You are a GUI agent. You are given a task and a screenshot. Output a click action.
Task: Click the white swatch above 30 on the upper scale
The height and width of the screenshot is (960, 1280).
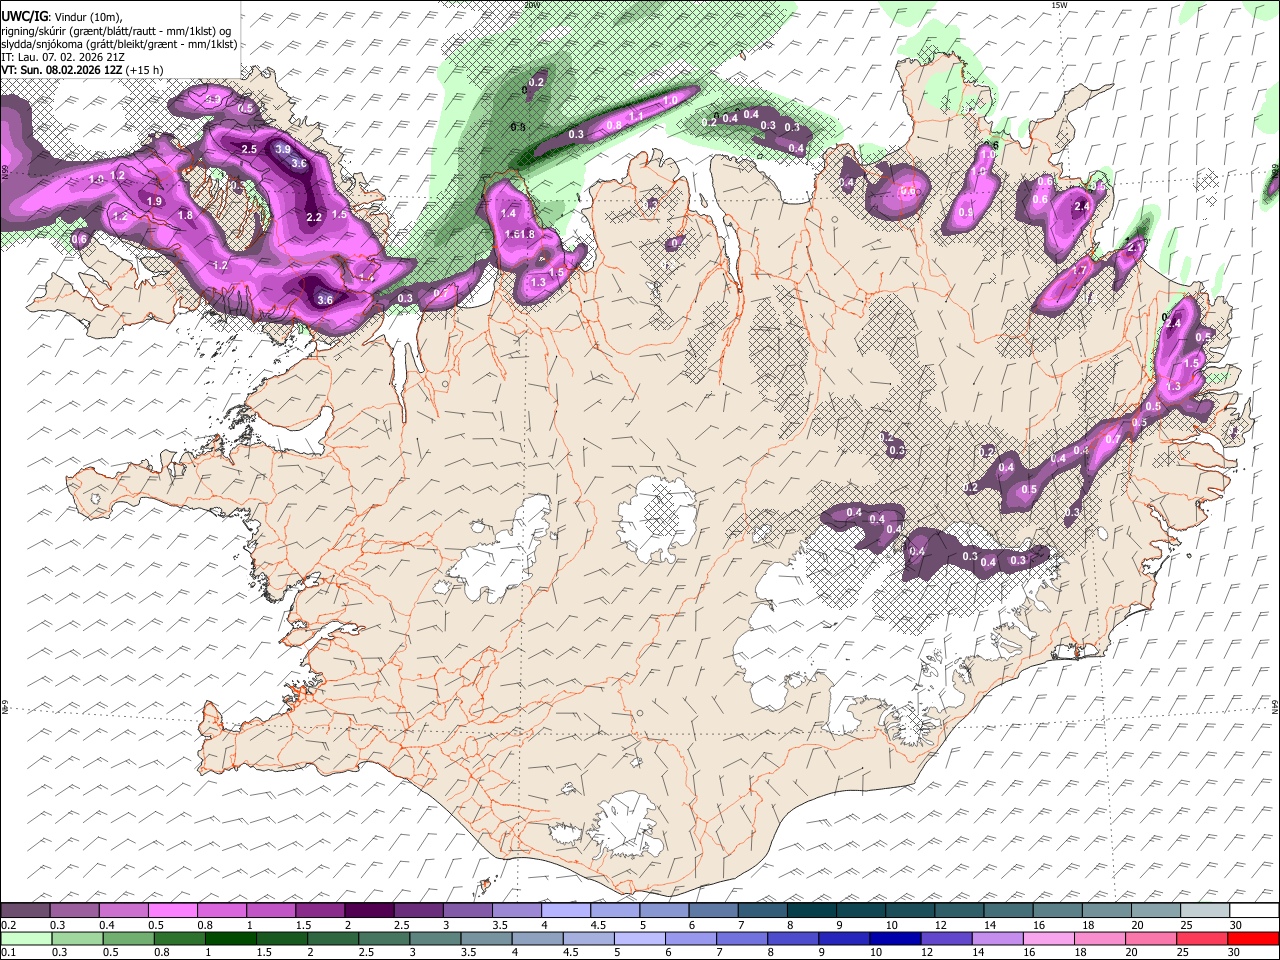pos(1254,911)
